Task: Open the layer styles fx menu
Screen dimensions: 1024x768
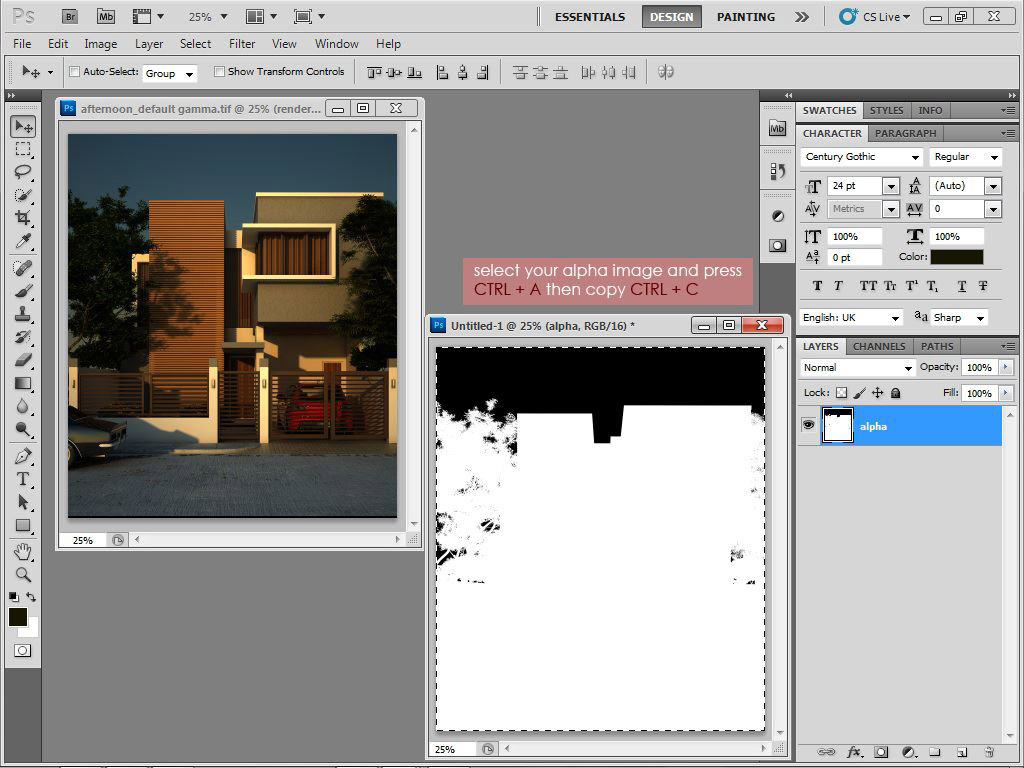Action: coord(852,752)
